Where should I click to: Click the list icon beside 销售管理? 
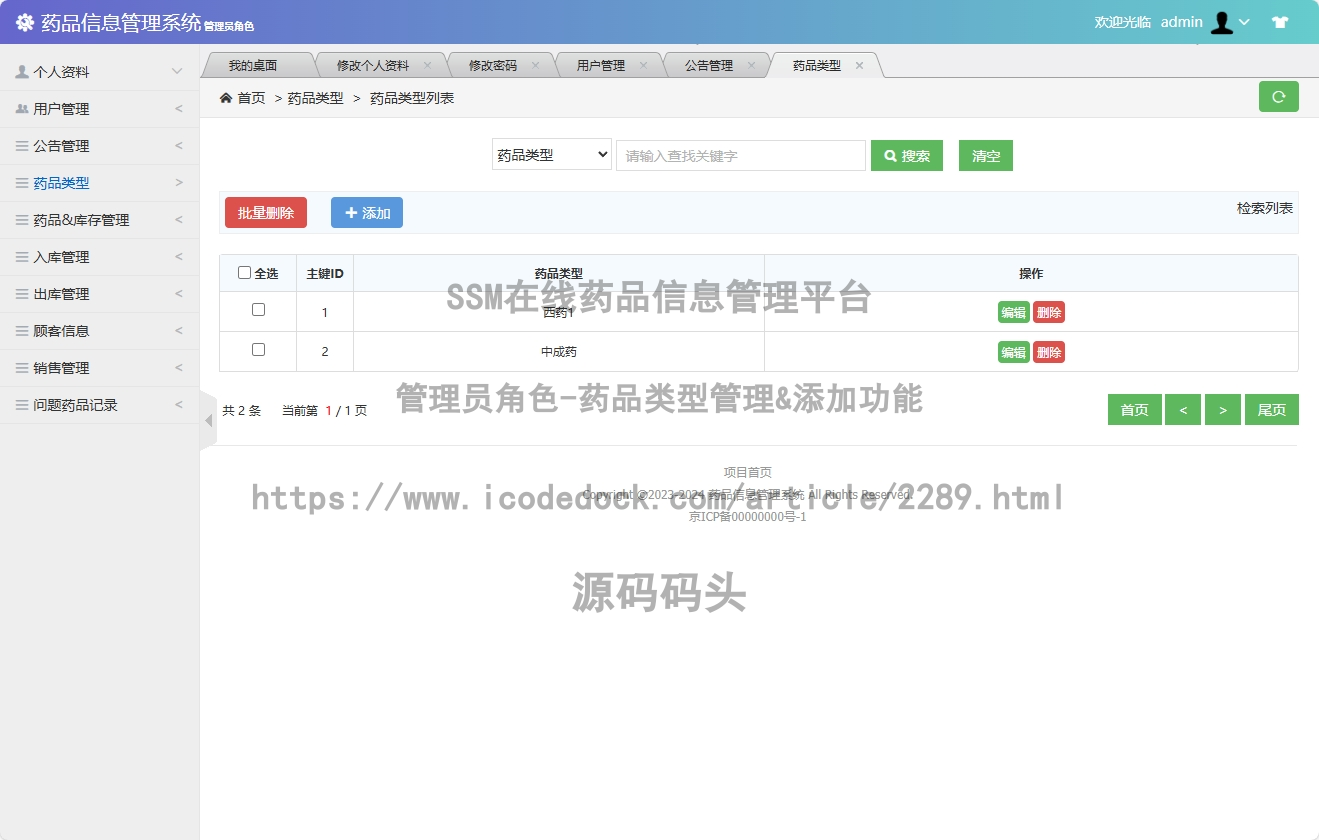point(22,368)
